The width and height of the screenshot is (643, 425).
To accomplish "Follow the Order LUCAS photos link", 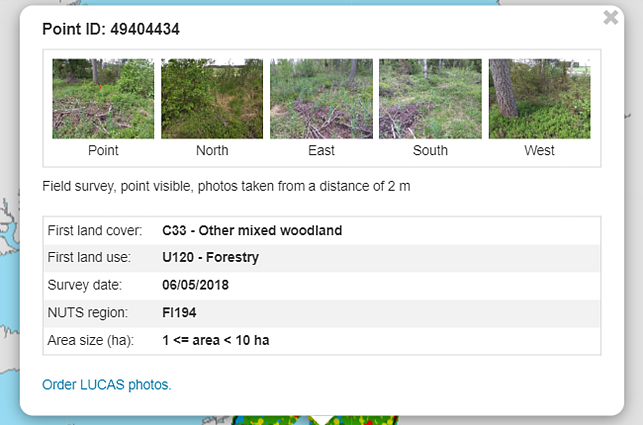I will (x=107, y=384).
